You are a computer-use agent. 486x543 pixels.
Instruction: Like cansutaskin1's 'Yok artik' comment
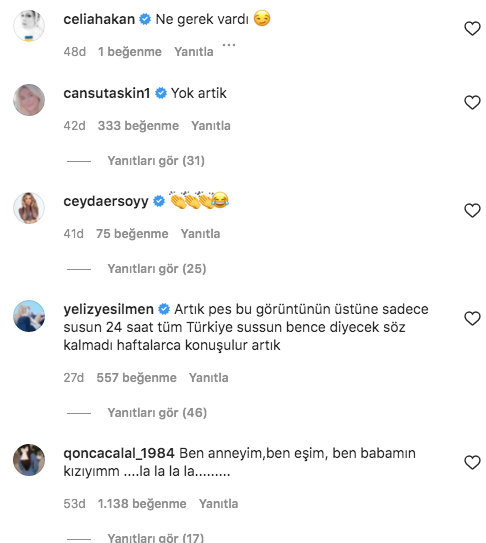472,103
